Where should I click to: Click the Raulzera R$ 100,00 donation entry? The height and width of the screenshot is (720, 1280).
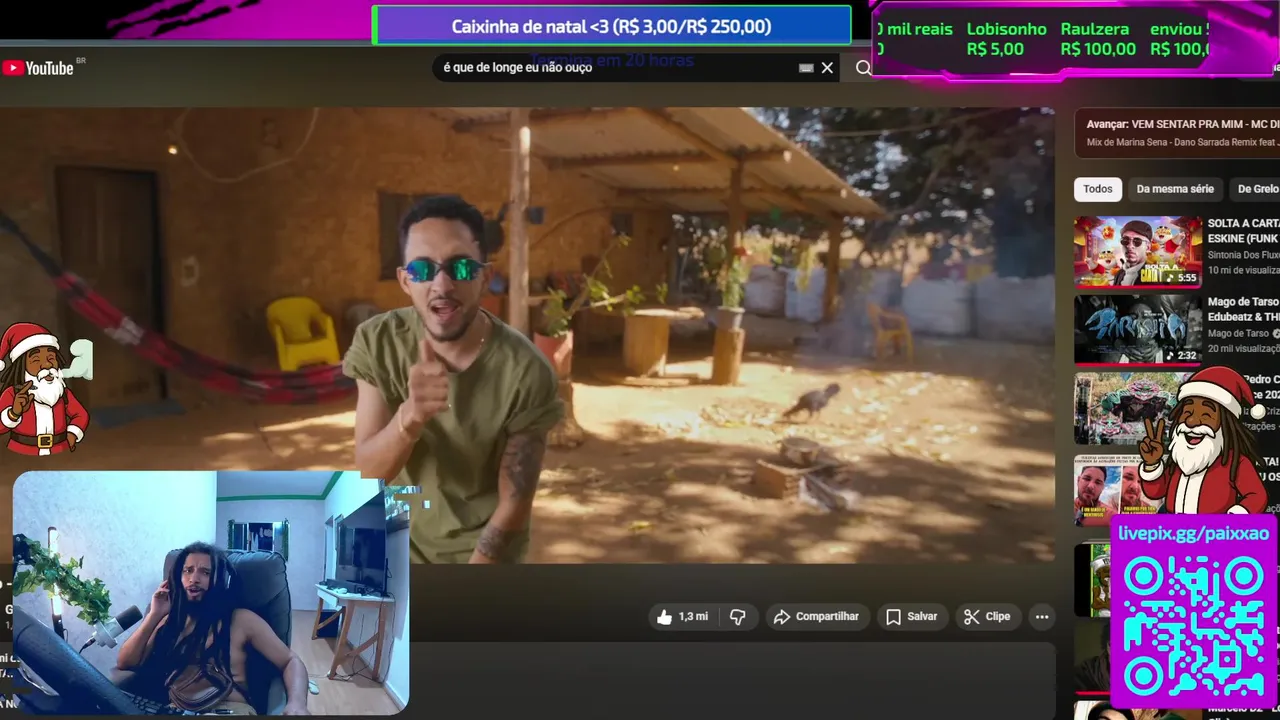pos(1097,39)
